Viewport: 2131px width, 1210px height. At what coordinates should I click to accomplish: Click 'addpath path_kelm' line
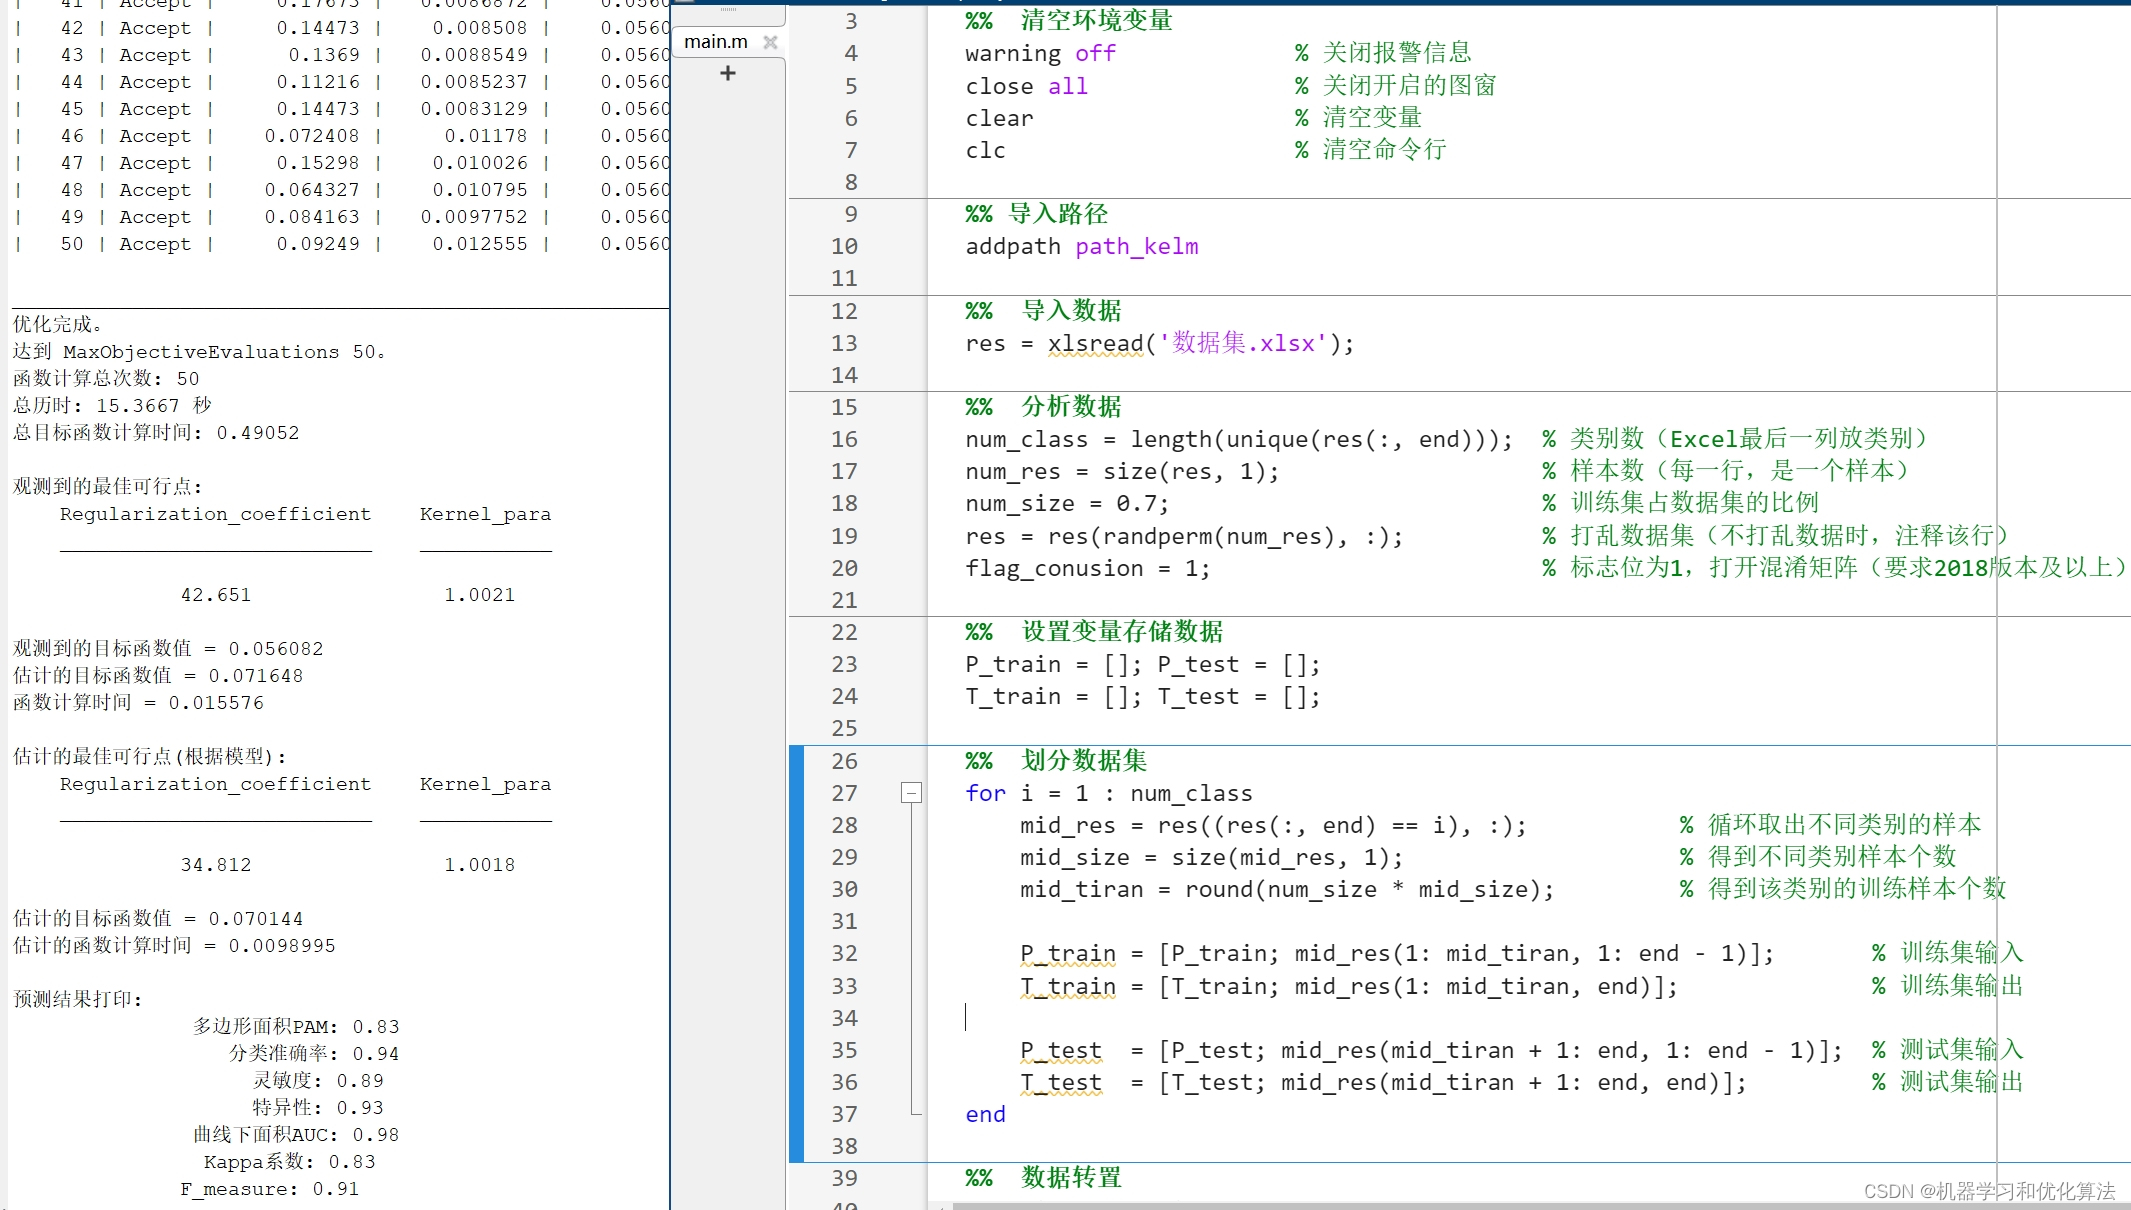1081,247
